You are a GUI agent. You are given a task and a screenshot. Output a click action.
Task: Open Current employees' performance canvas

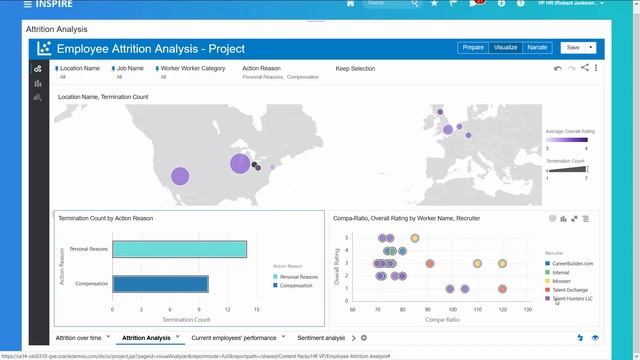pyautogui.click(x=234, y=338)
